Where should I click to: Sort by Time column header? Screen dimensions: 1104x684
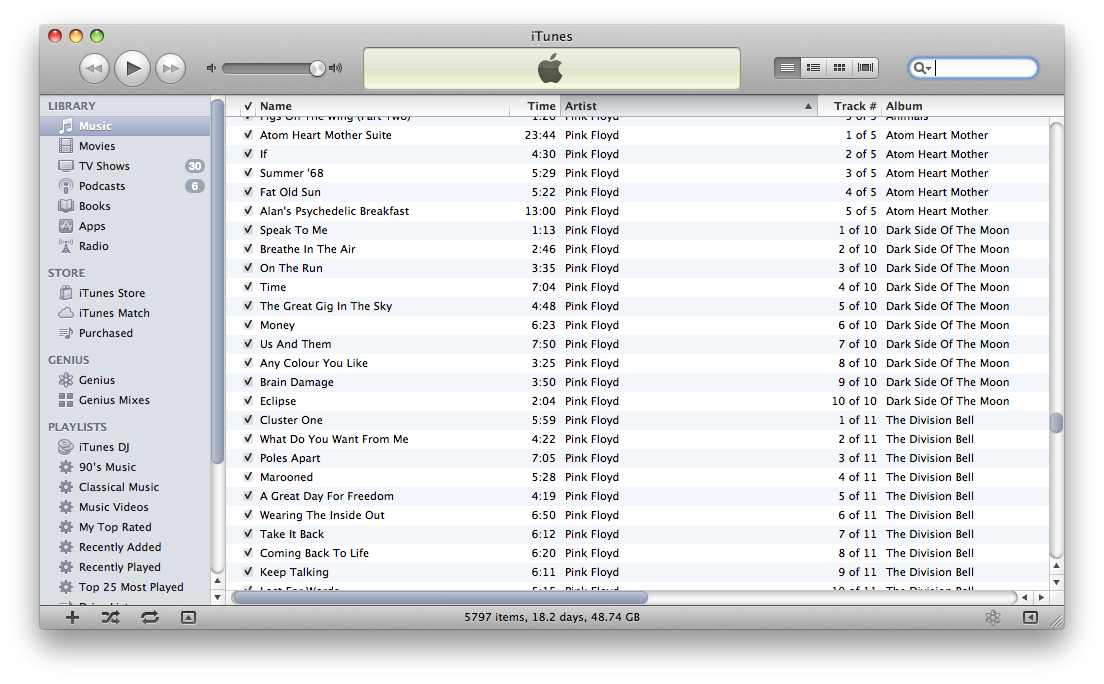[x=534, y=106]
